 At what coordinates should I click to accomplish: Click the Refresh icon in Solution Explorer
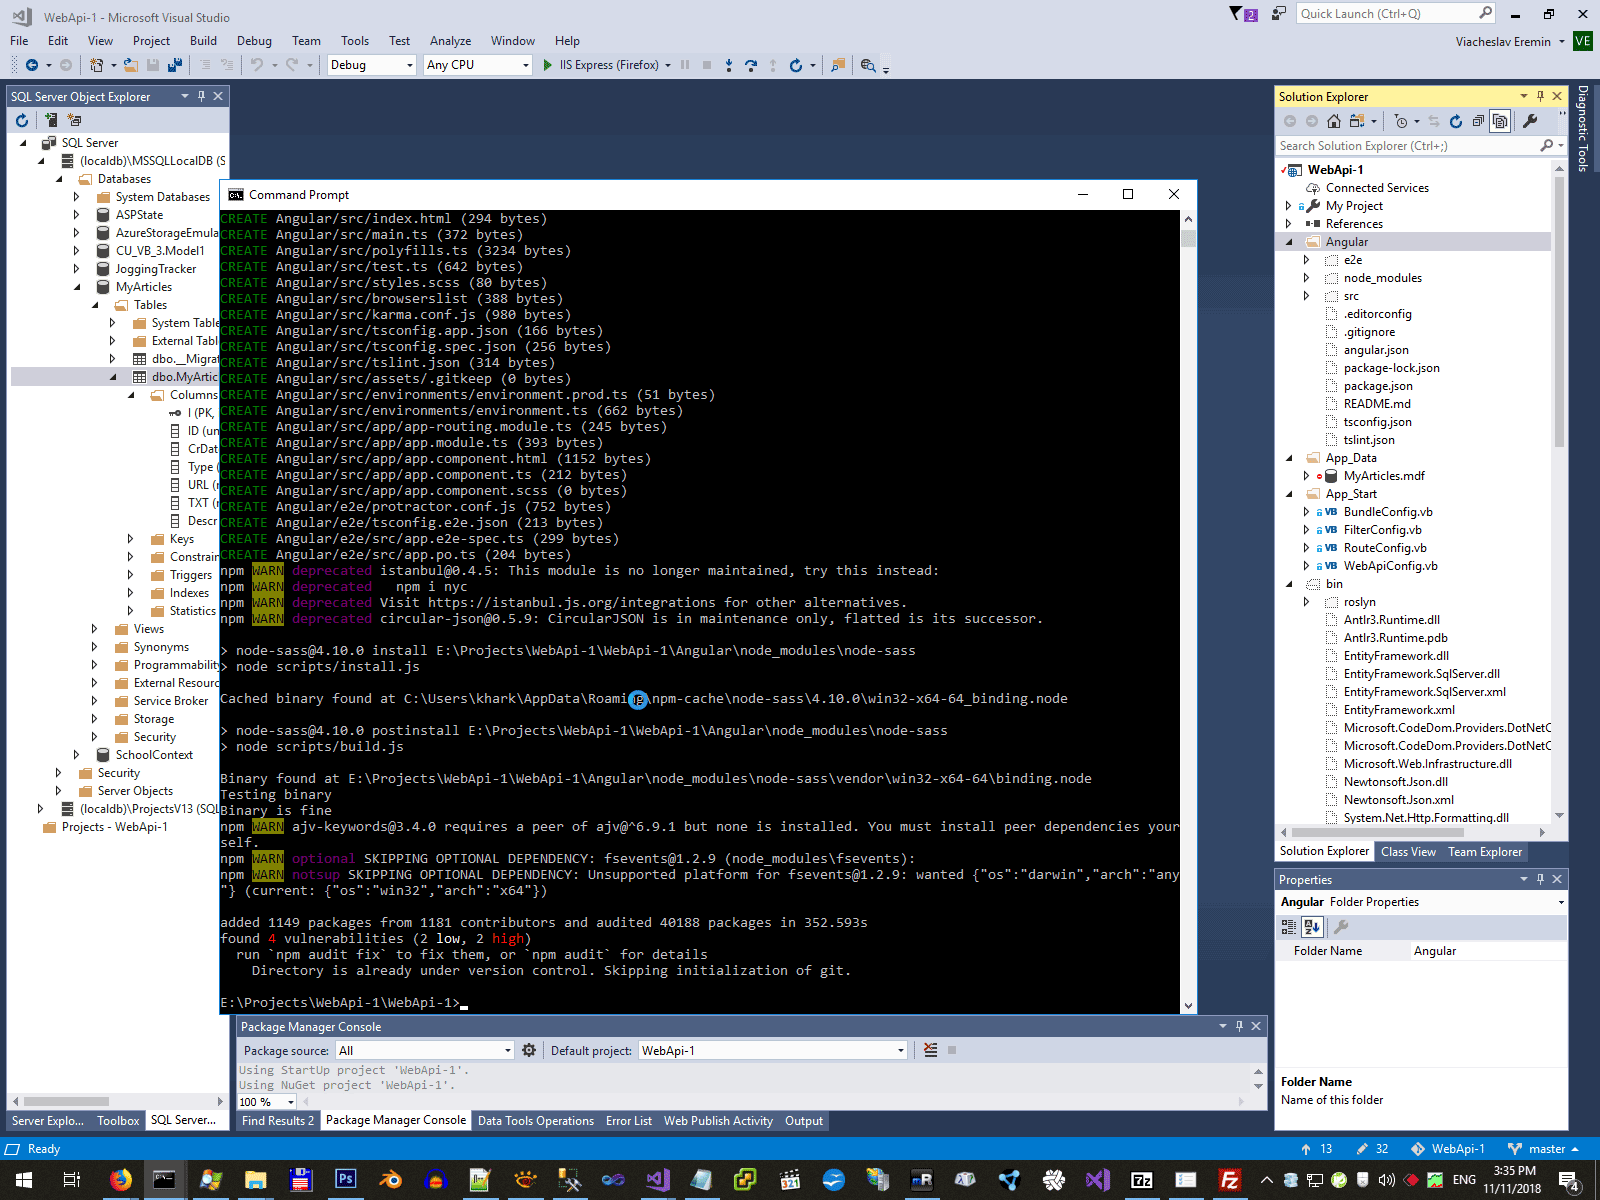tap(1456, 121)
